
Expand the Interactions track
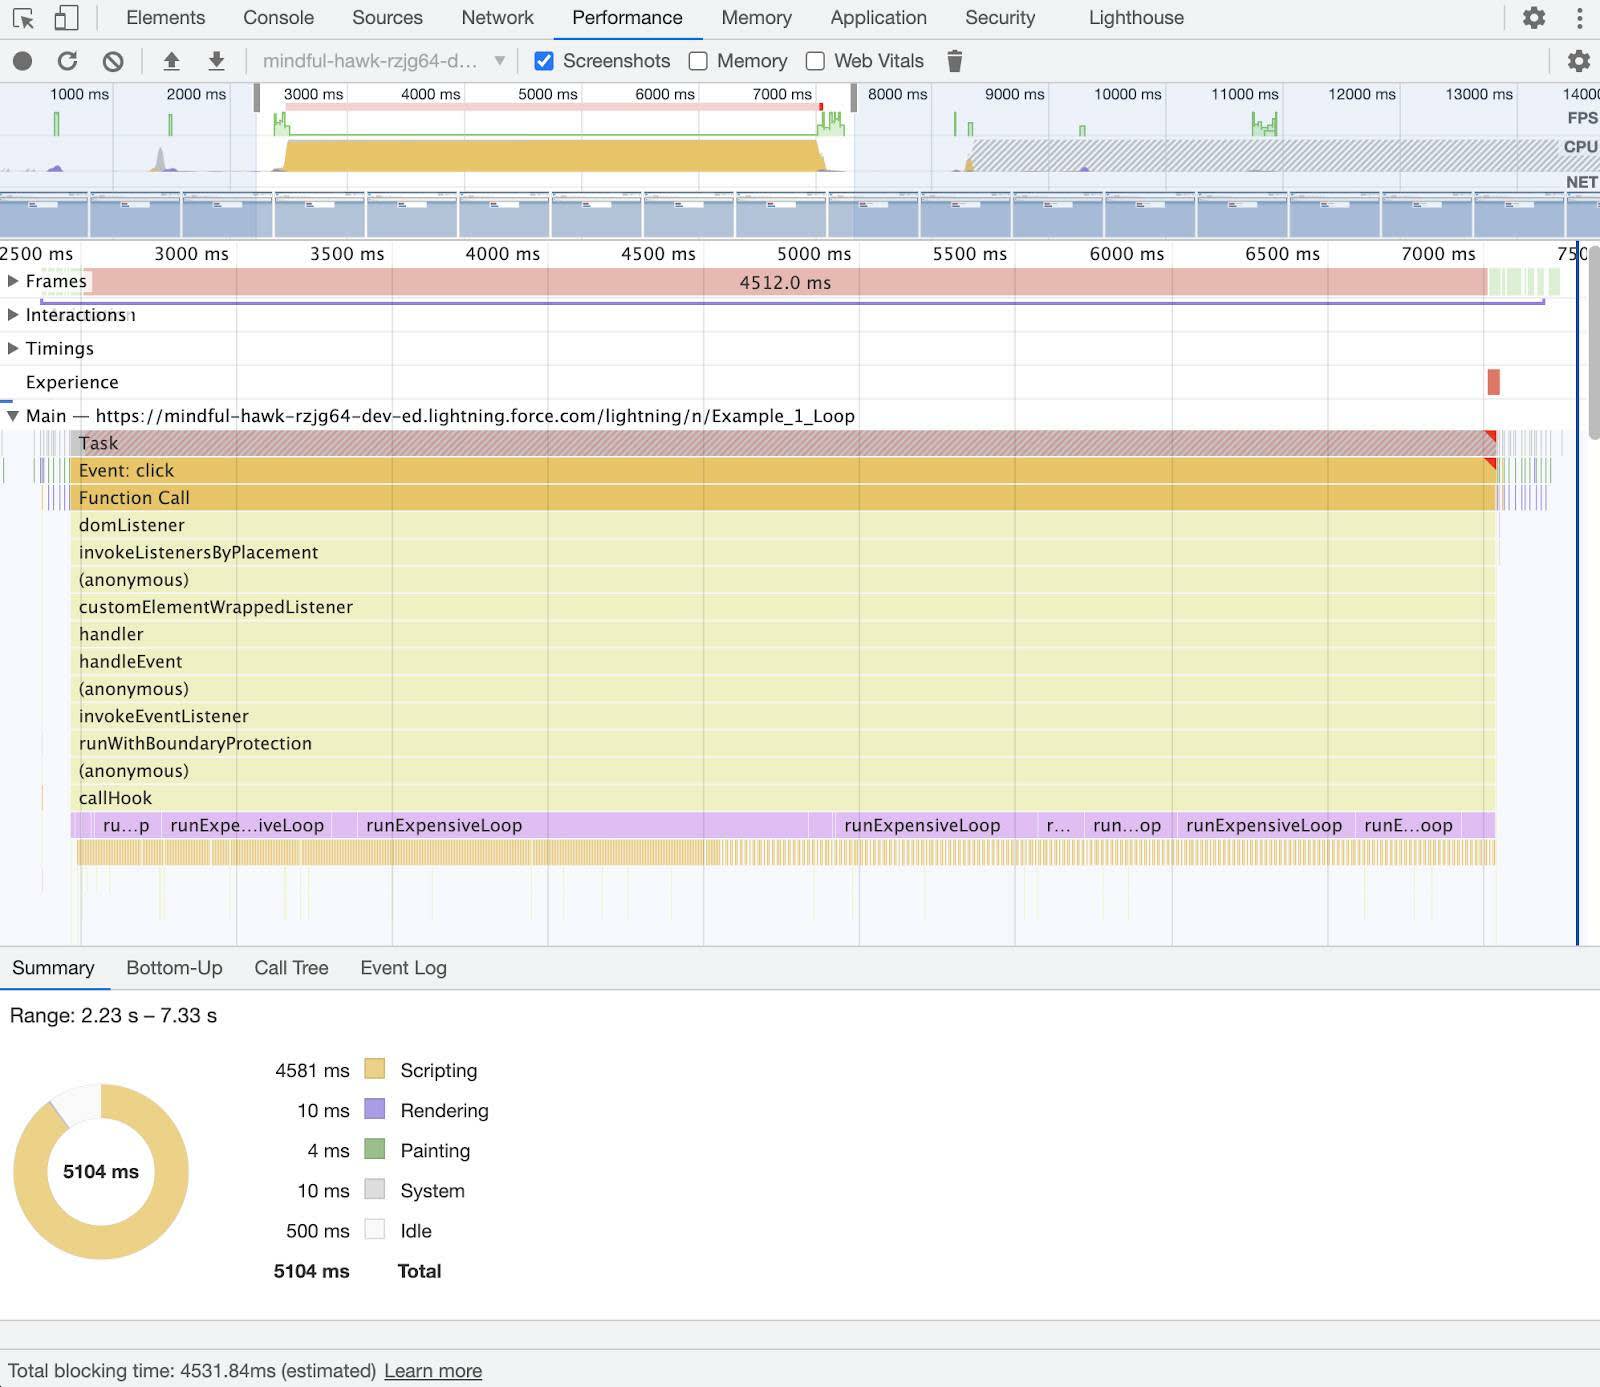click(13, 314)
